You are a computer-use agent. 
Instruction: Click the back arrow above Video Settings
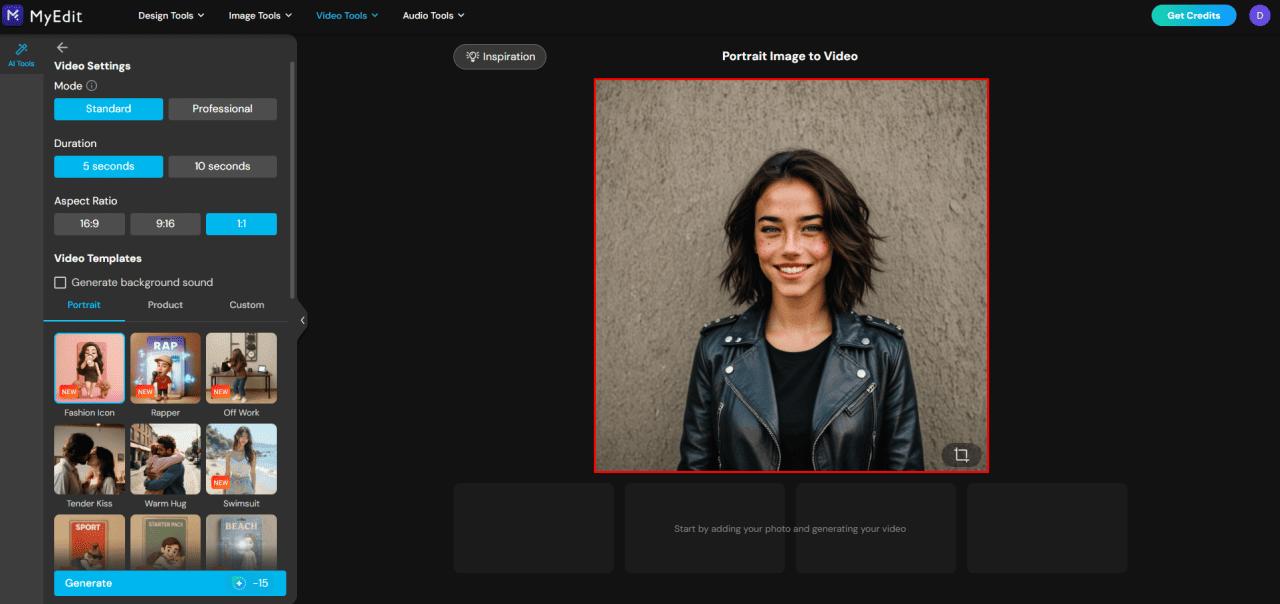click(62, 47)
